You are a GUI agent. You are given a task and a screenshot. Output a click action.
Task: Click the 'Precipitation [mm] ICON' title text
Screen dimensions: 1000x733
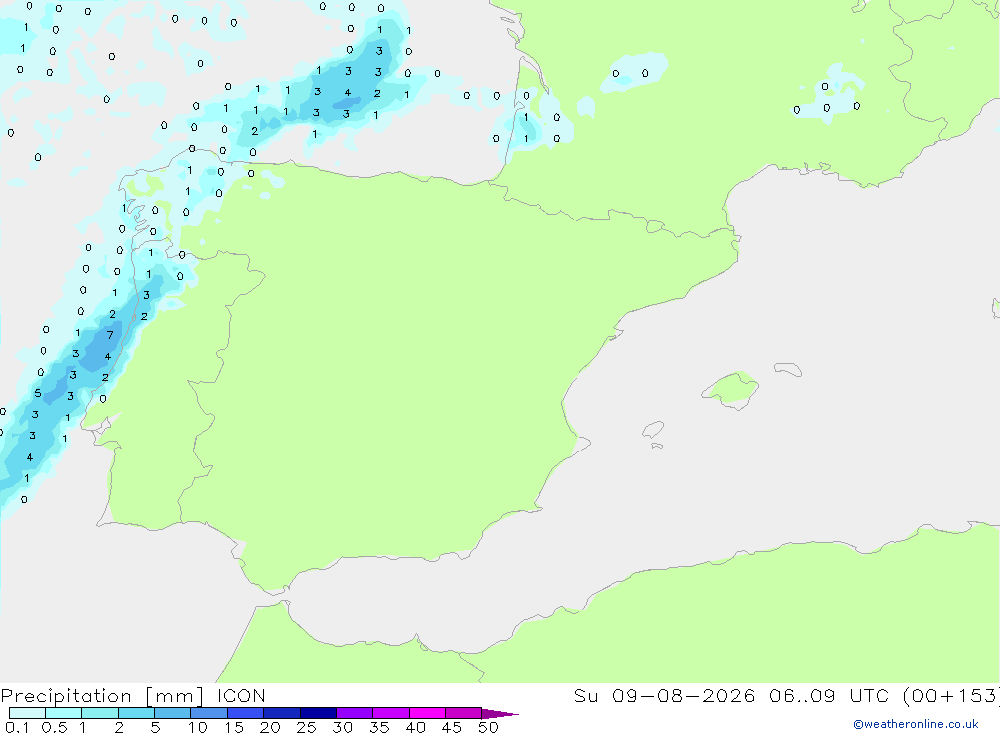point(133,695)
